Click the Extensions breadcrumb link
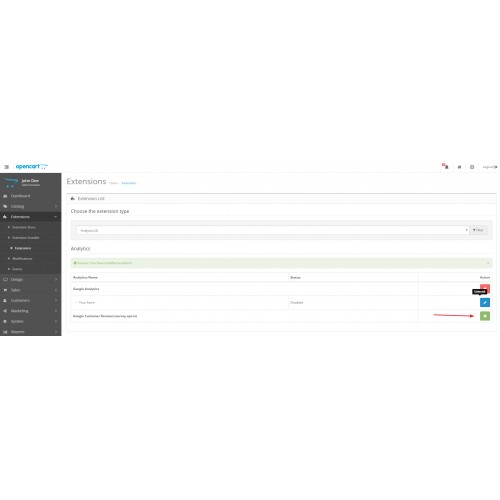Image resolution: width=500 pixels, height=500 pixels. coord(129,183)
